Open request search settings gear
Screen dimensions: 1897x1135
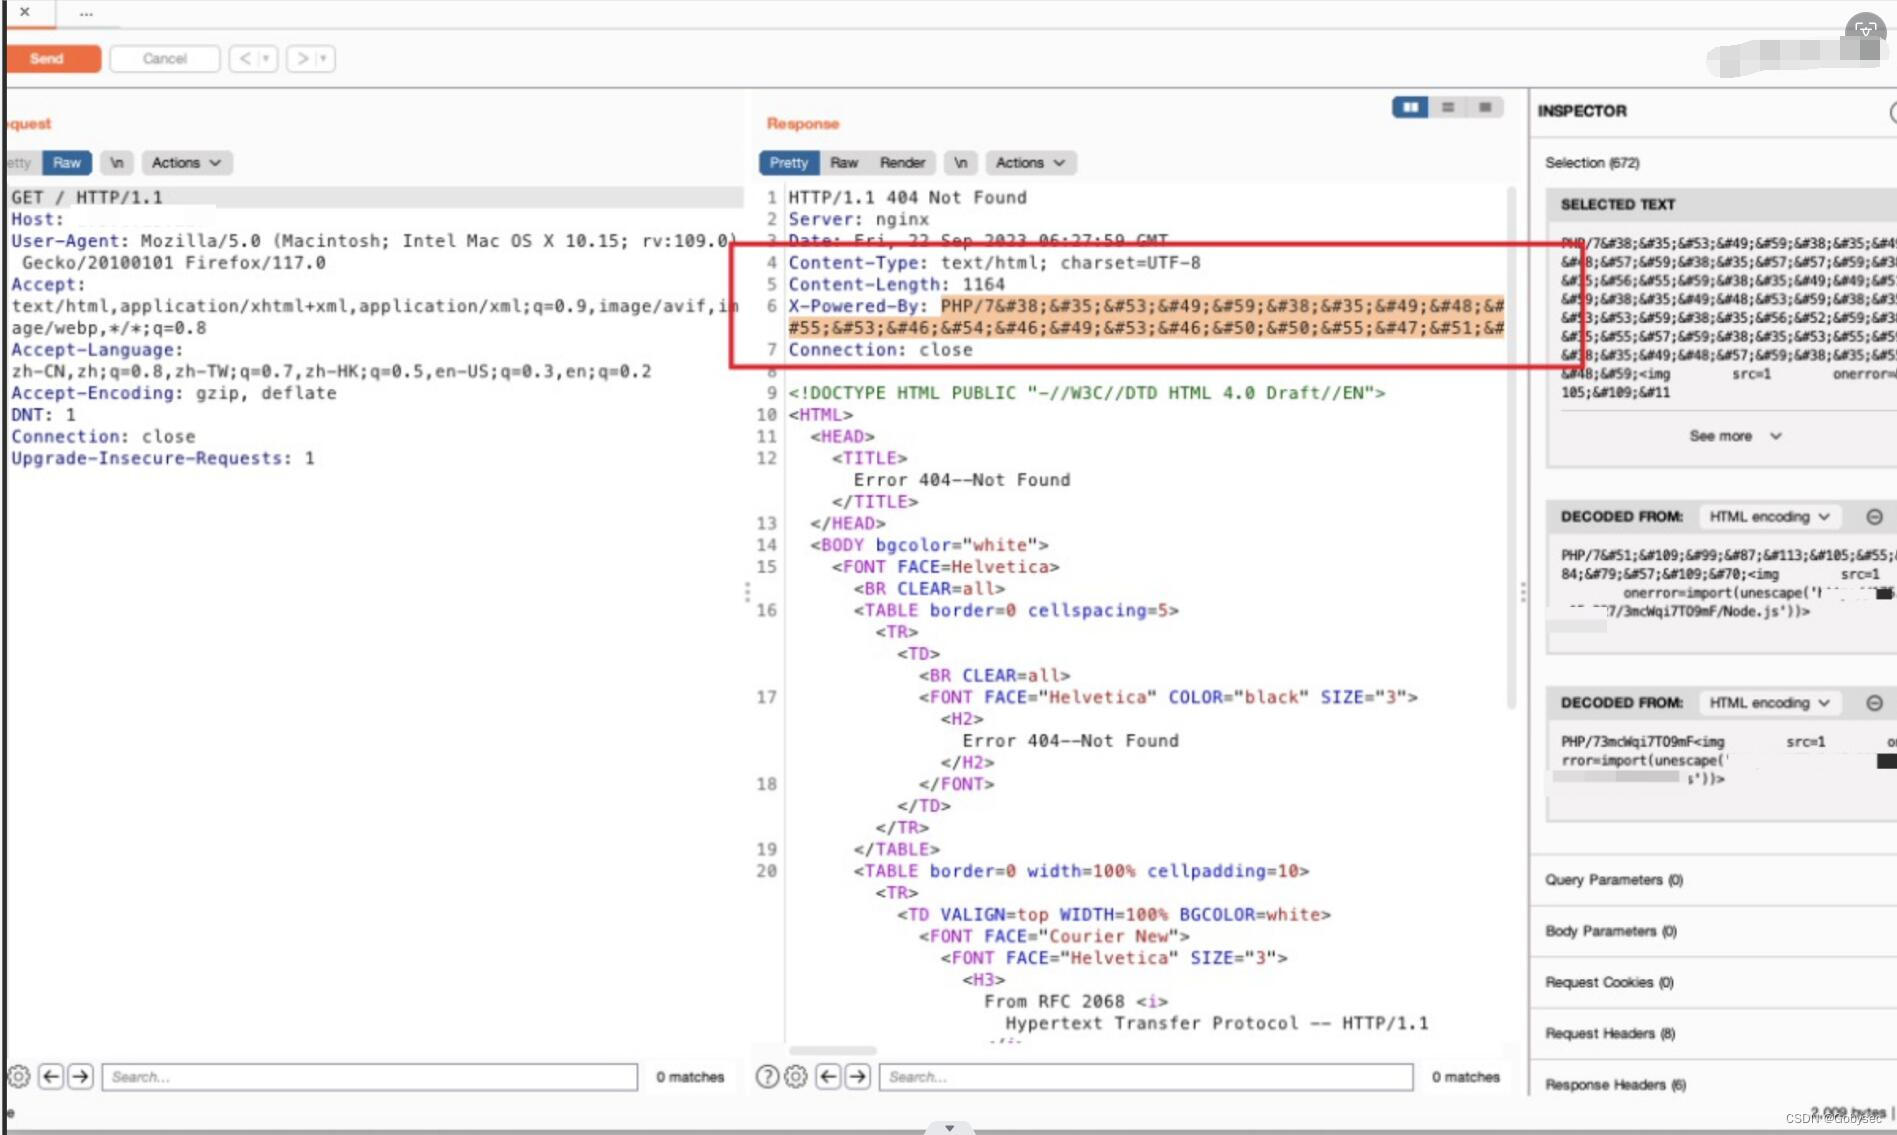click(x=19, y=1077)
